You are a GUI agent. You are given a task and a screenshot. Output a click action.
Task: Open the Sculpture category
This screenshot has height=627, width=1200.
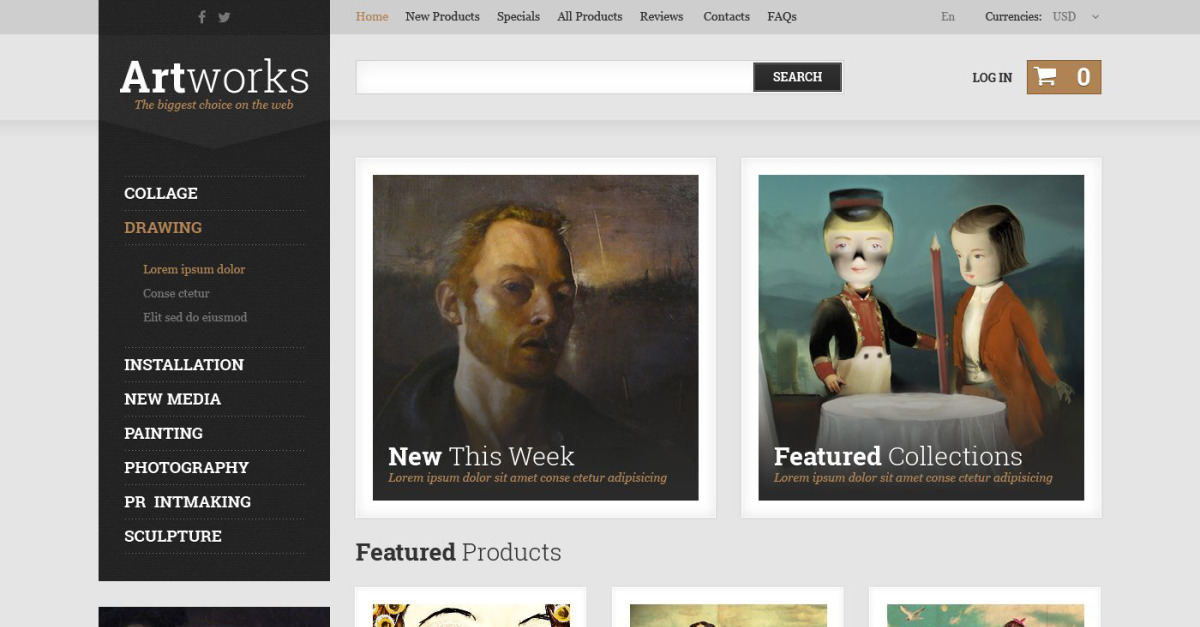pos(173,537)
